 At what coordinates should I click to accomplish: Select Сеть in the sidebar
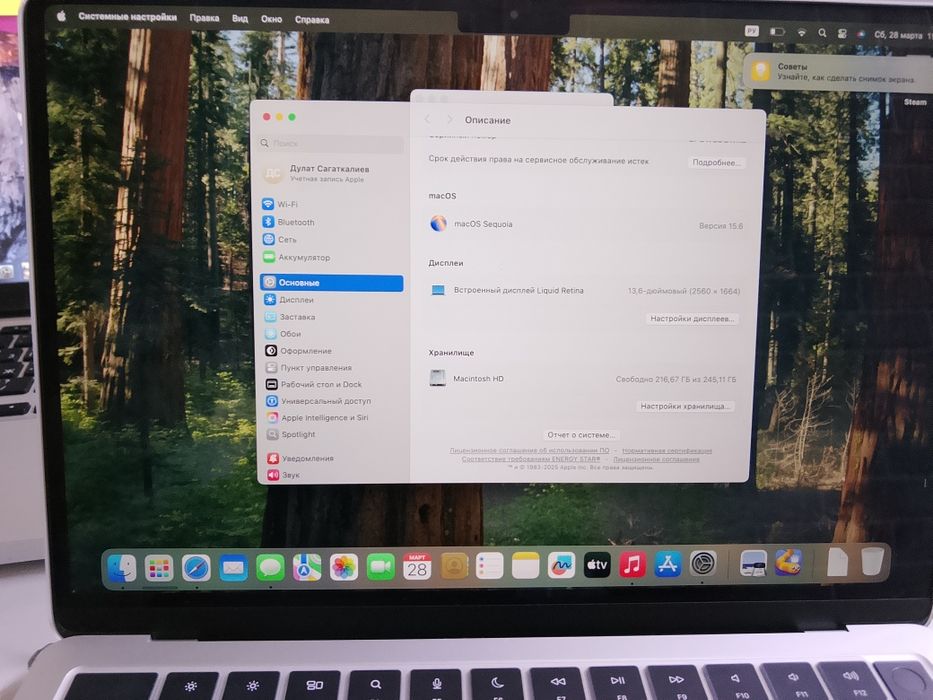tap(279, 239)
